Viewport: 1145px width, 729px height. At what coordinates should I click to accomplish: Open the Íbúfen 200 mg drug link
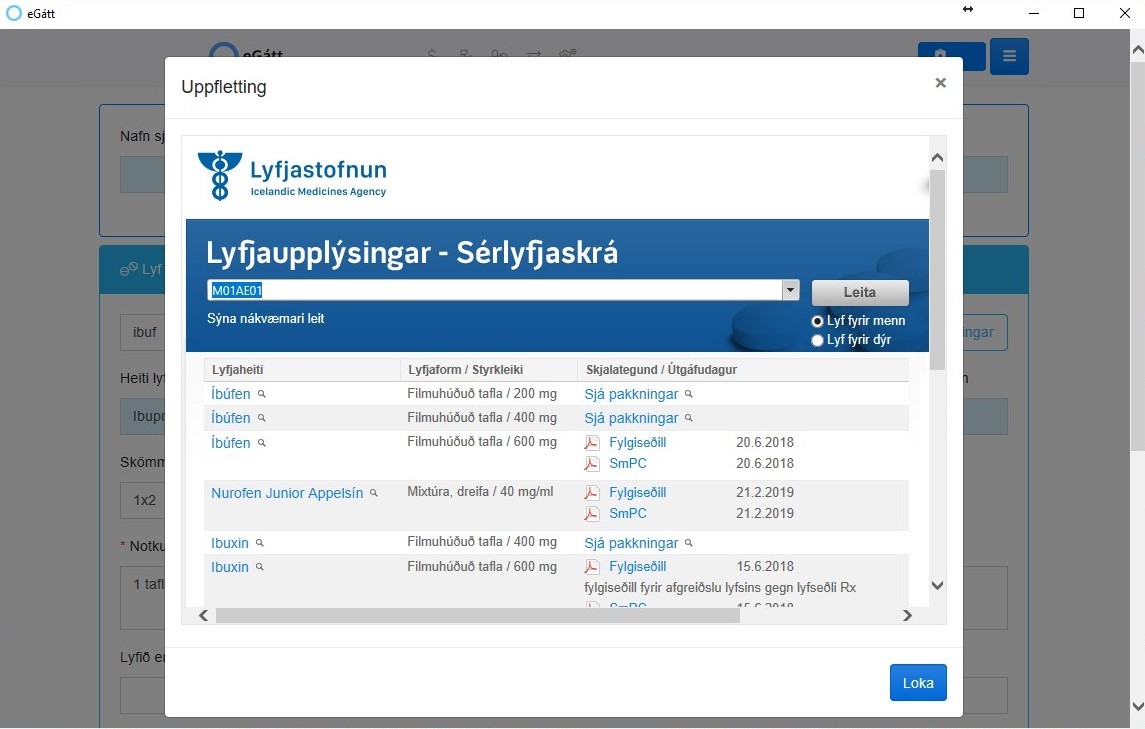pyautogui.click(x=231, y=394)
